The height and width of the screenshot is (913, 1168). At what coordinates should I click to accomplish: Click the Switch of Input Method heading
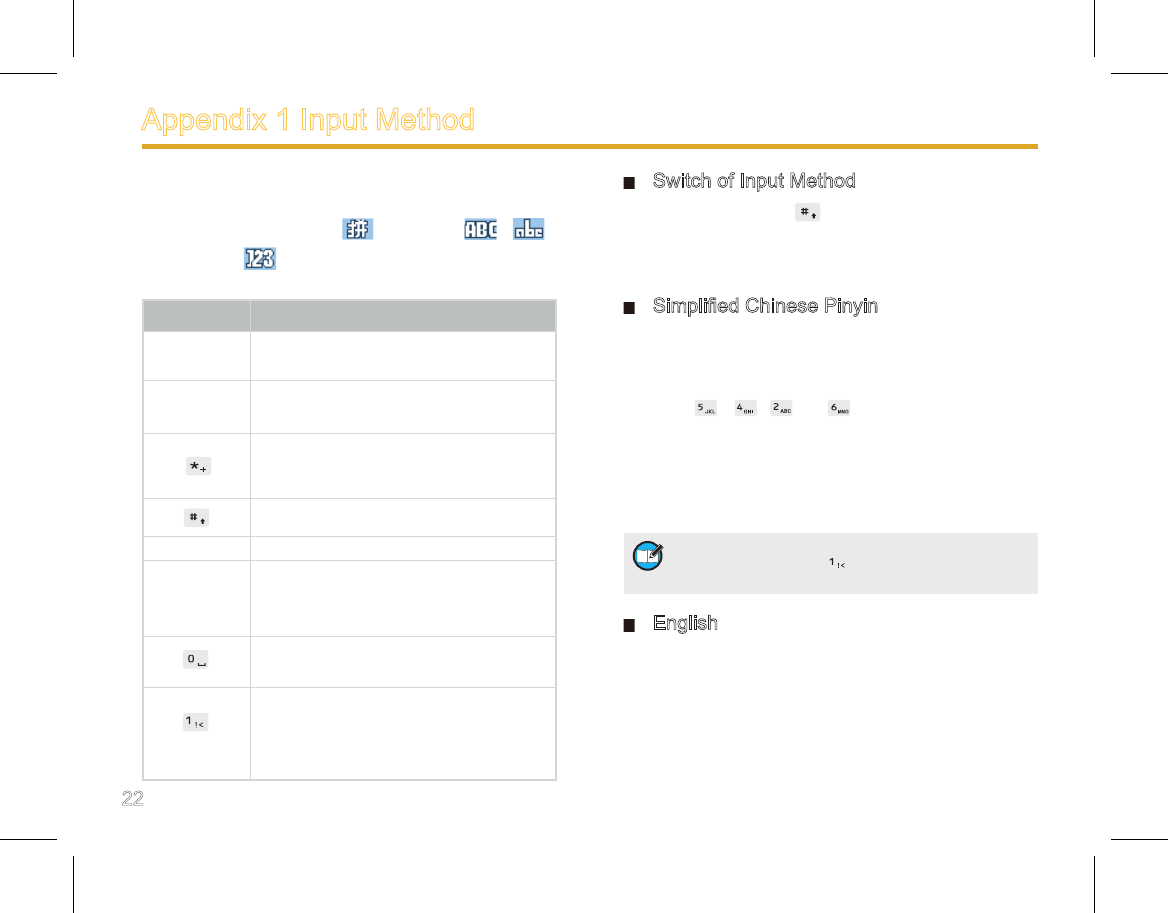pos(754,181)
